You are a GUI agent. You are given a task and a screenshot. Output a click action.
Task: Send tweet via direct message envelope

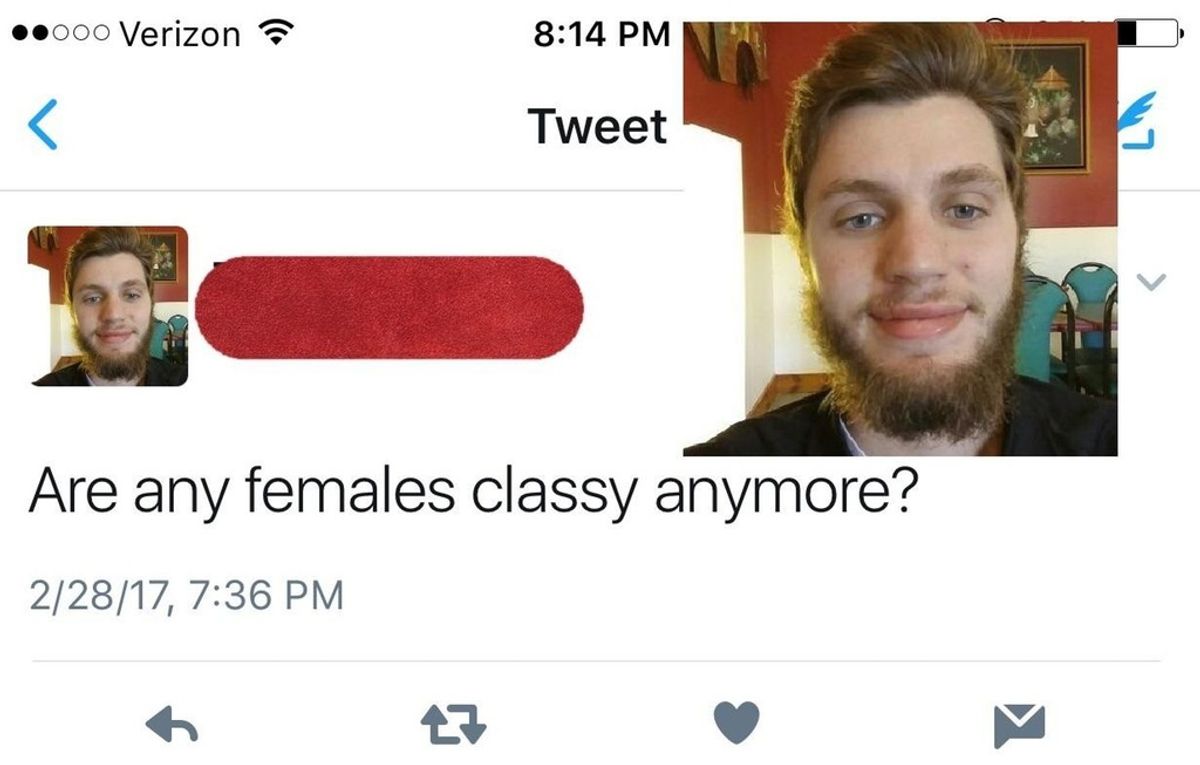tap(1019, 725)
